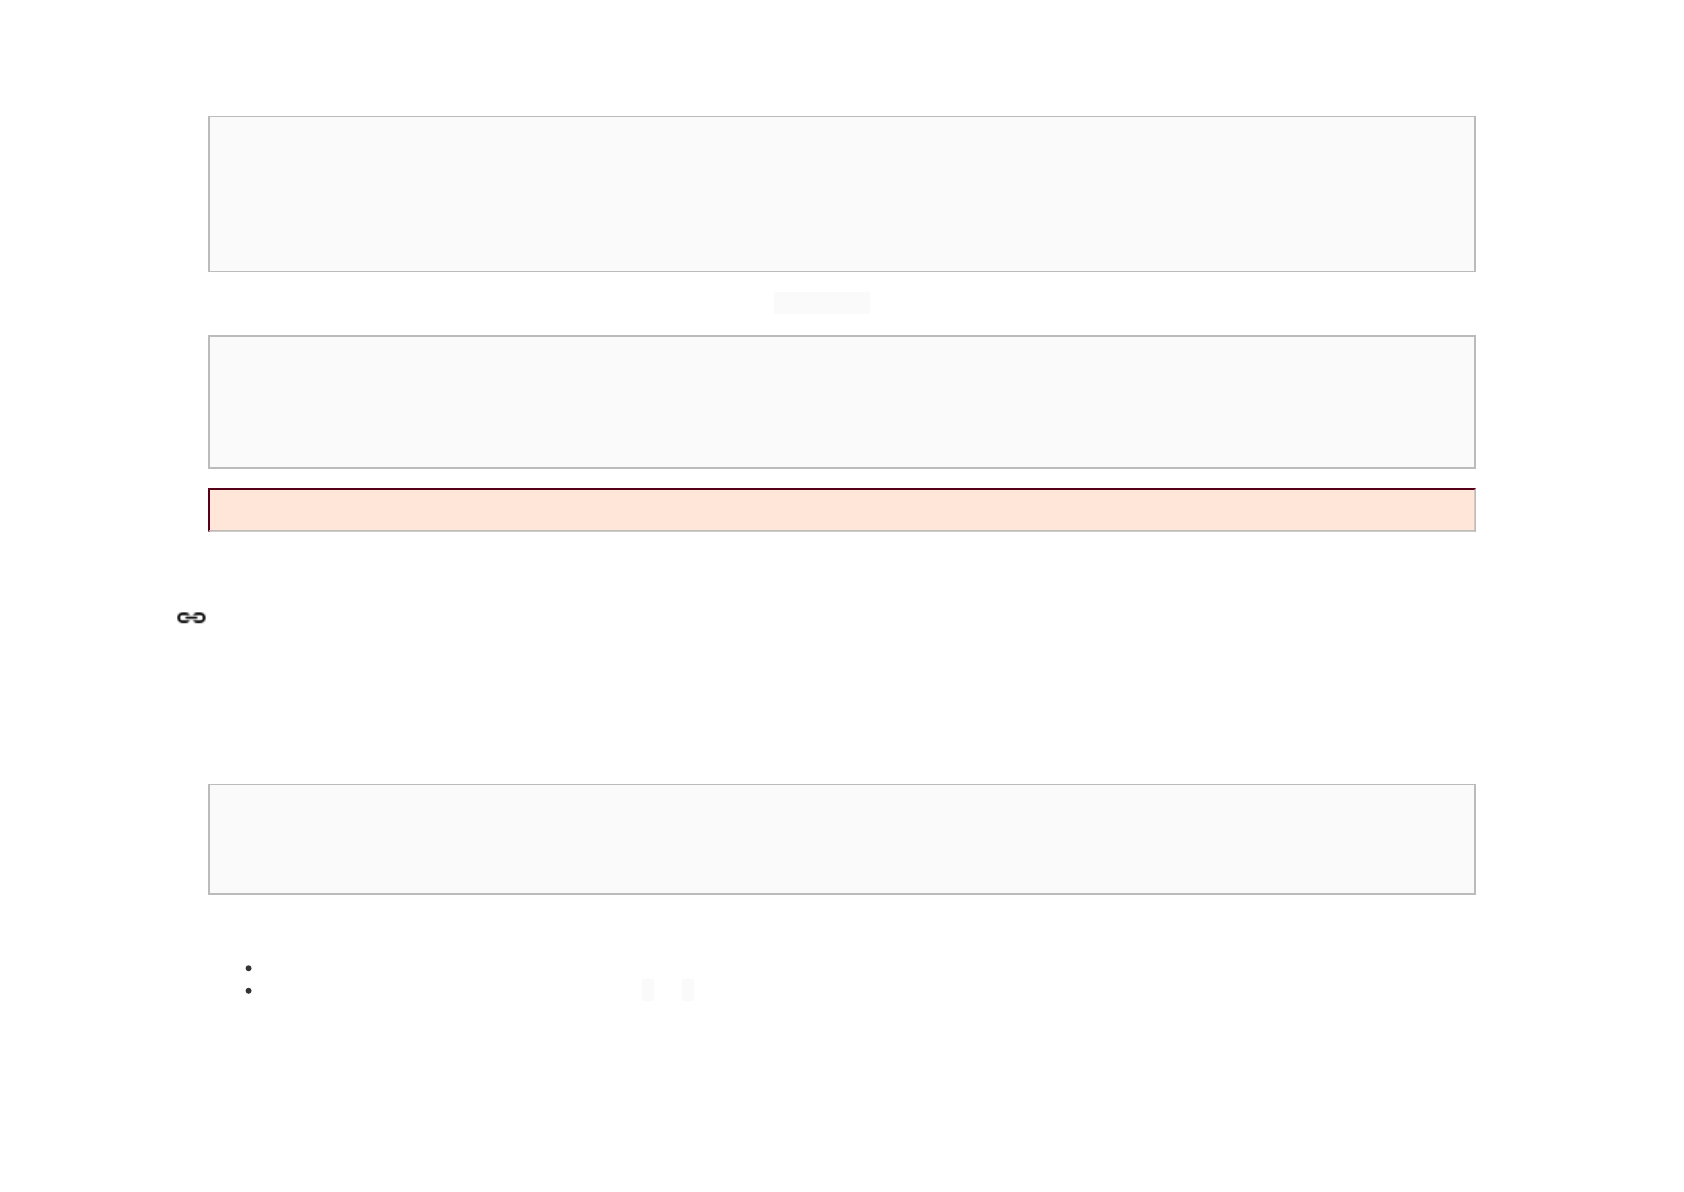Click the bottom-right corner of lowest code block

pyautogui.click(x=1475, y=894)
